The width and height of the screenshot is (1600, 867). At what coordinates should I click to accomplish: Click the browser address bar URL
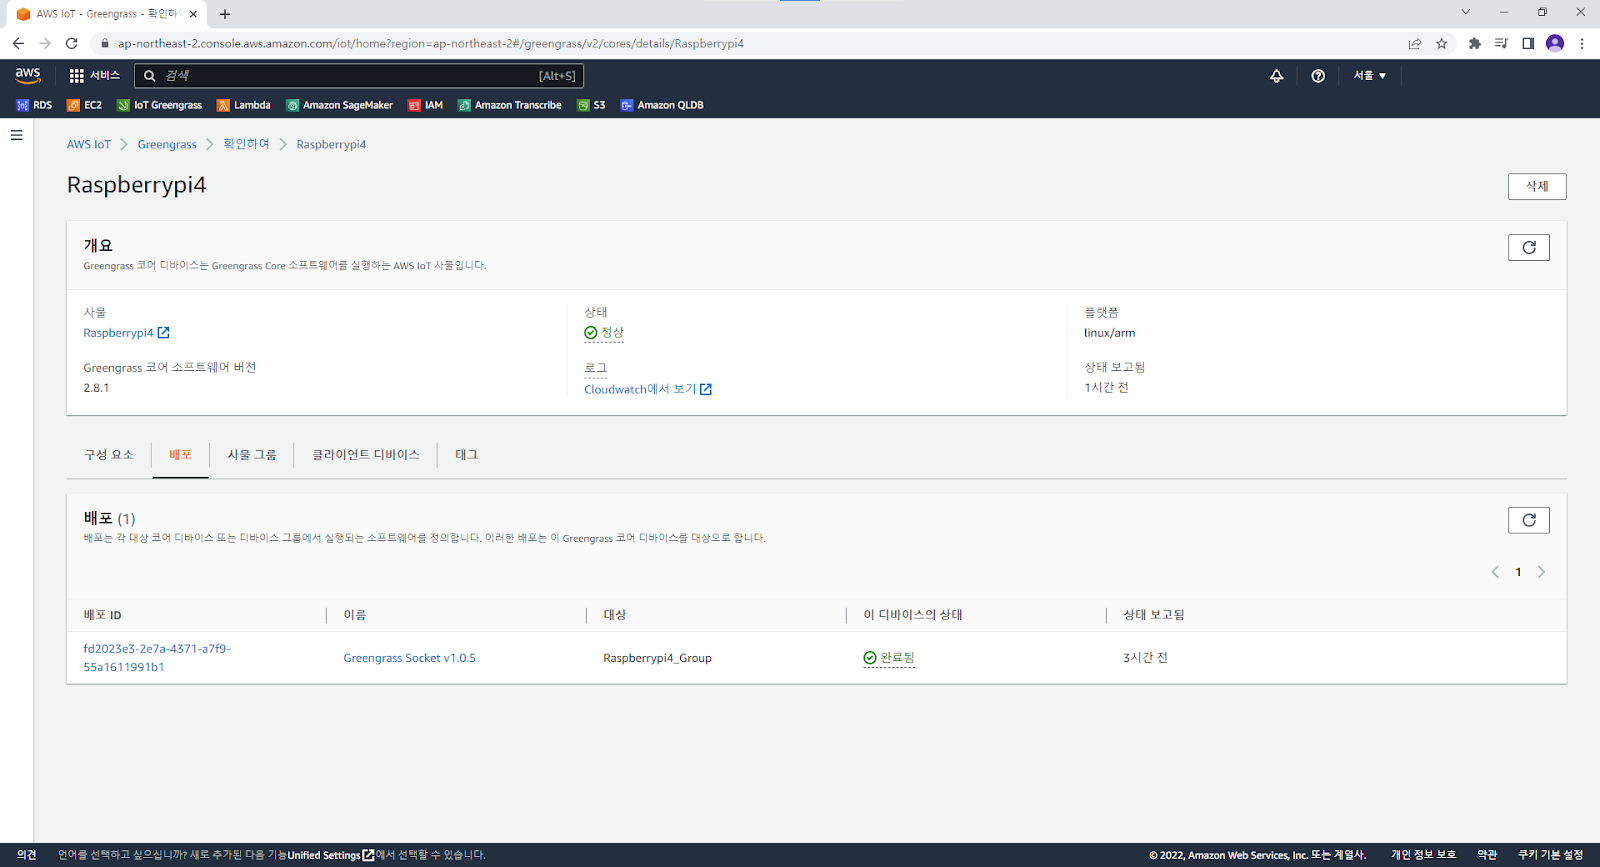pyautogui.click(x=430, y=43)
